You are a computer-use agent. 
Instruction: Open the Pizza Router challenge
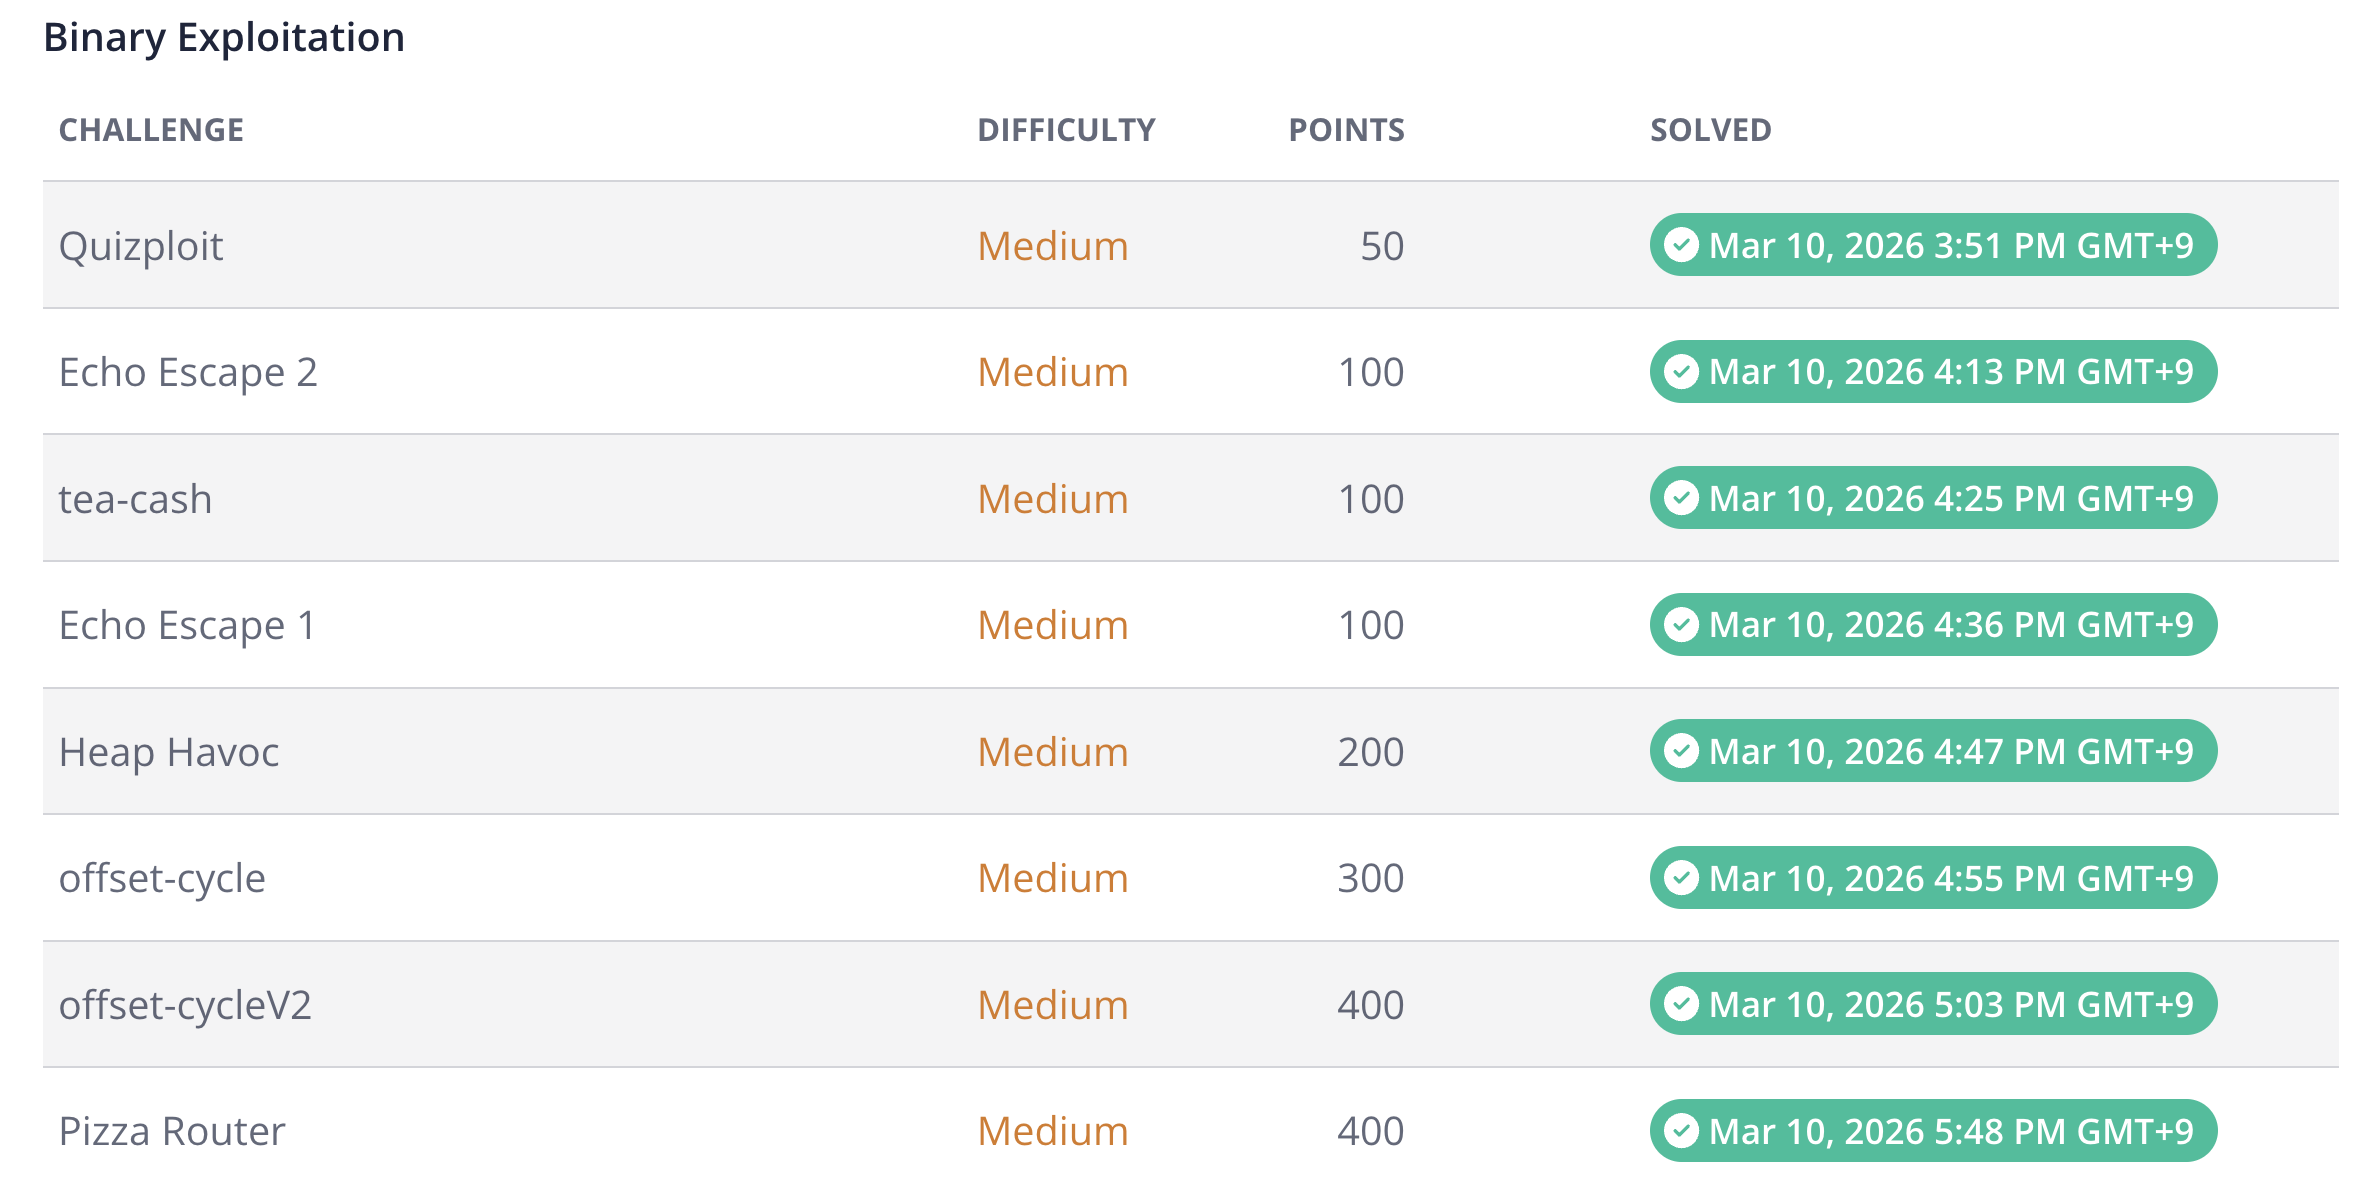coord(172,1131)
